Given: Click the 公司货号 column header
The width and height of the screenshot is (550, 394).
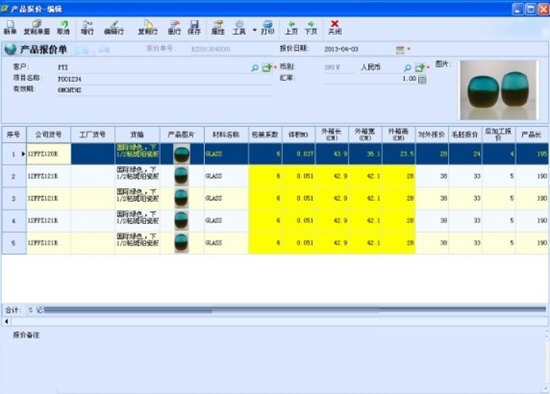Looking at the screenshot, I should coord(48,134).
